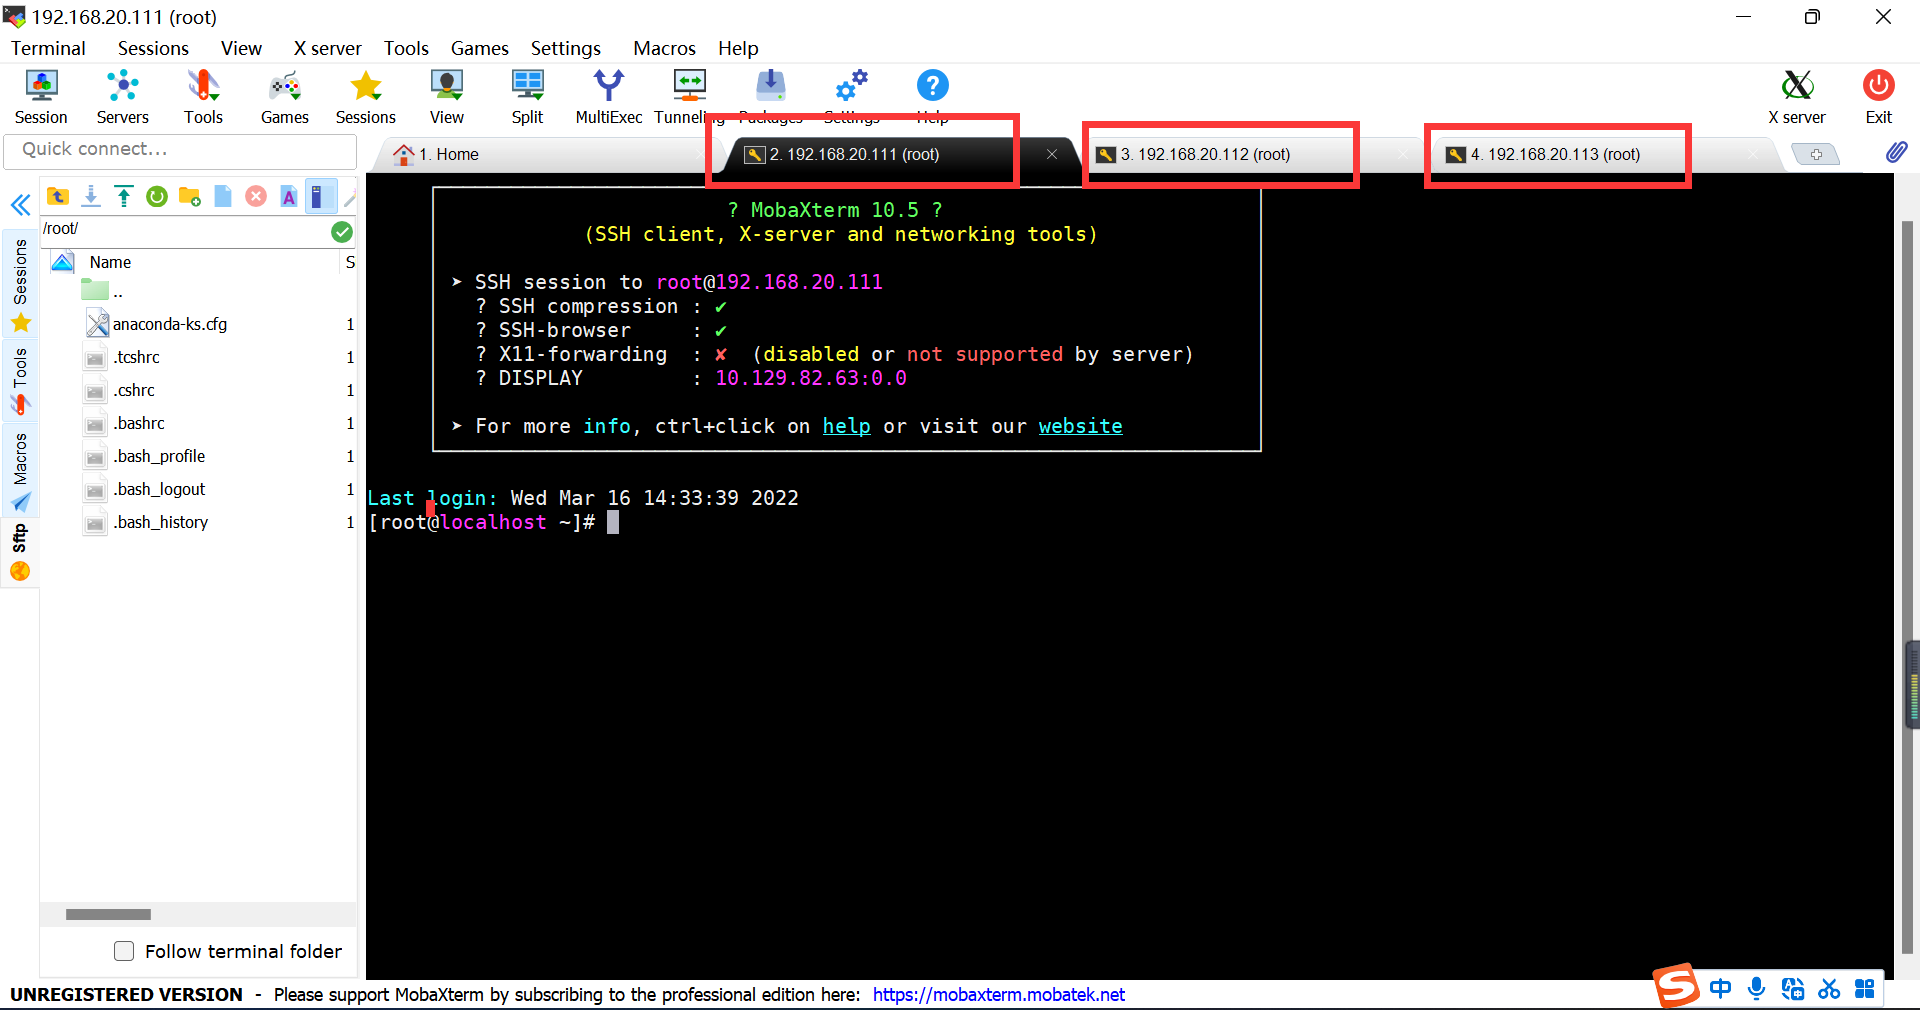Open the mobaxterm.mobatek.net link
1920x1010 pixels.
(998, 994)
